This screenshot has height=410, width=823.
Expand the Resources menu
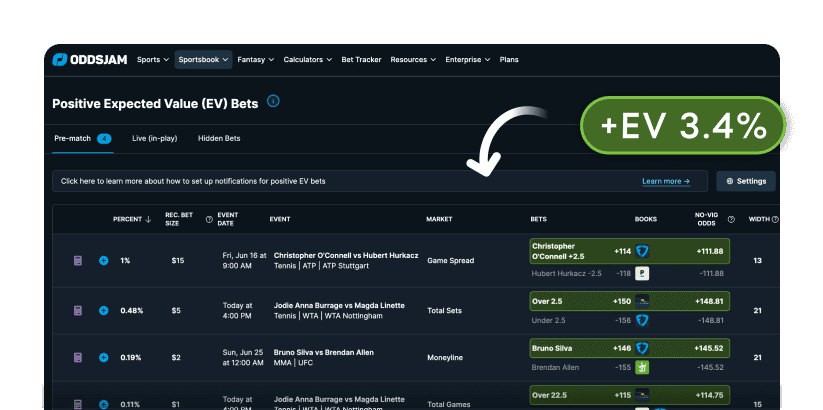(413, 60)
